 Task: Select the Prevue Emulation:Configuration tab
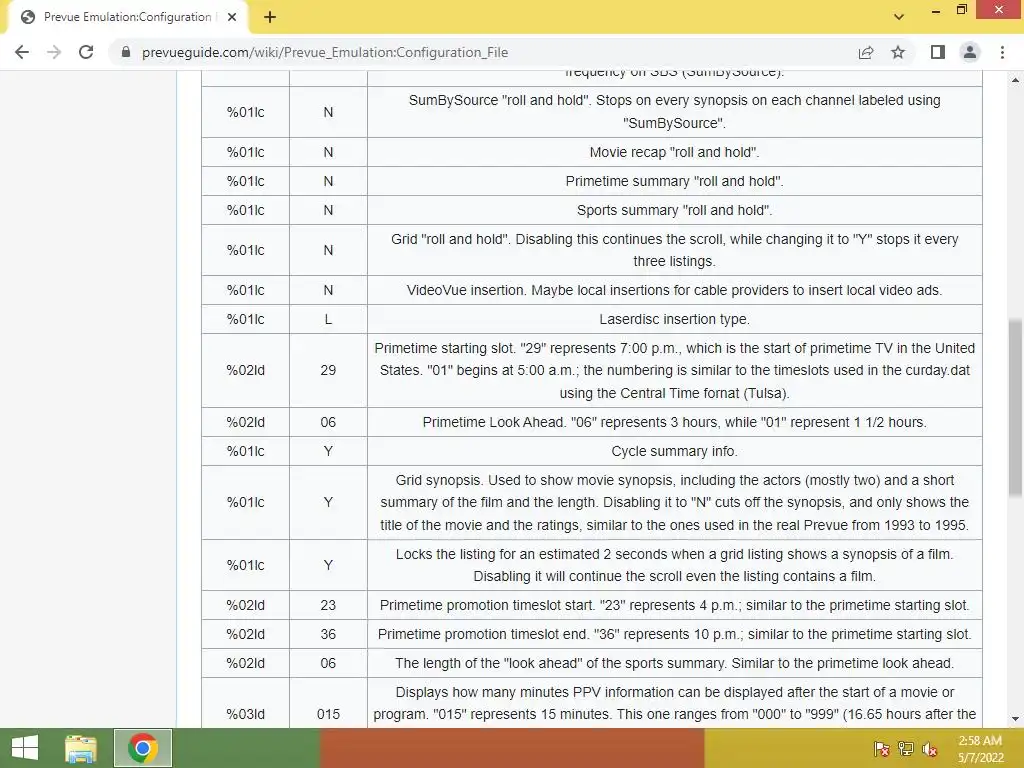[x=127, y=17]
